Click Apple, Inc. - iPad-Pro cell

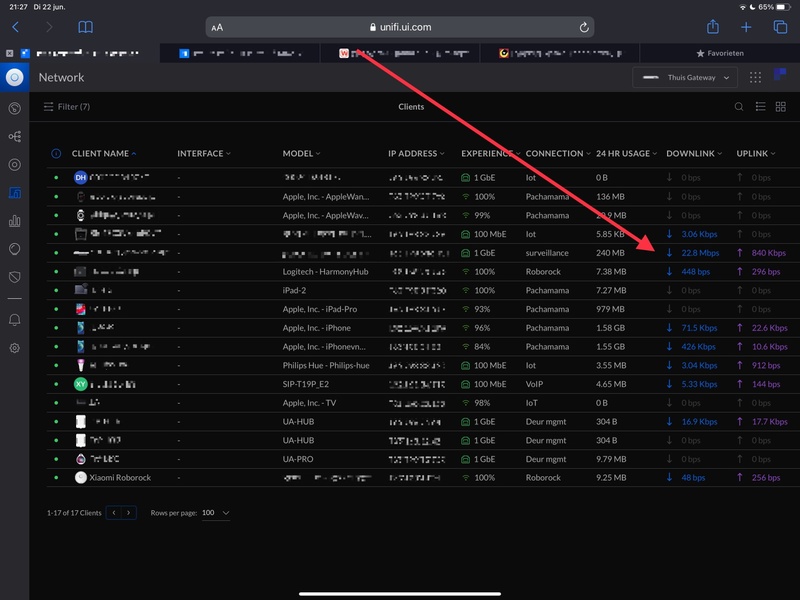(320, 309)
